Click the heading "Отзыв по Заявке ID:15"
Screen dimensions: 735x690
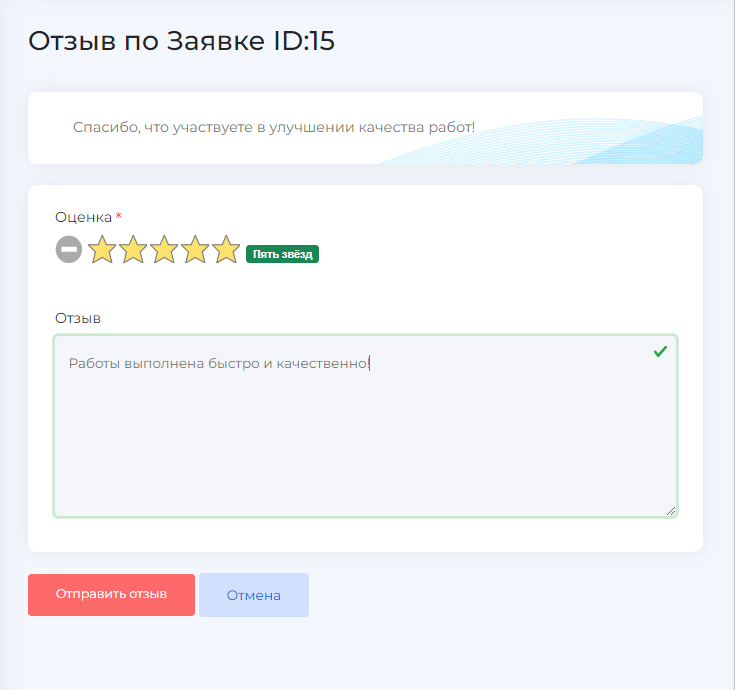[181, 41]
